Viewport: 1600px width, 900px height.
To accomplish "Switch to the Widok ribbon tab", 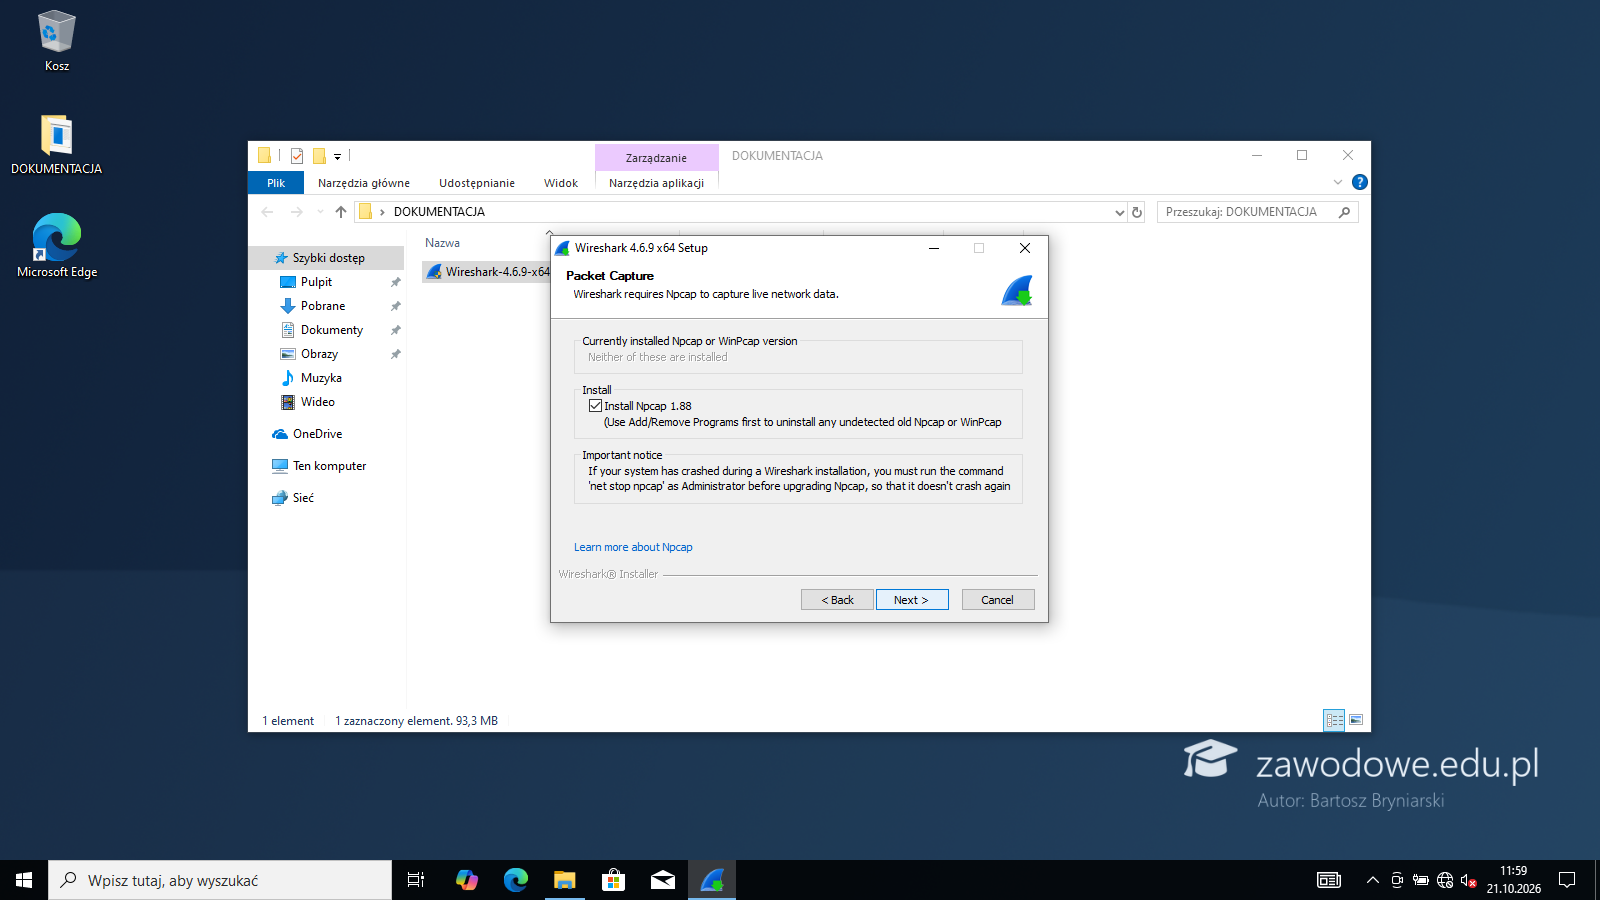I will point(561,183).
